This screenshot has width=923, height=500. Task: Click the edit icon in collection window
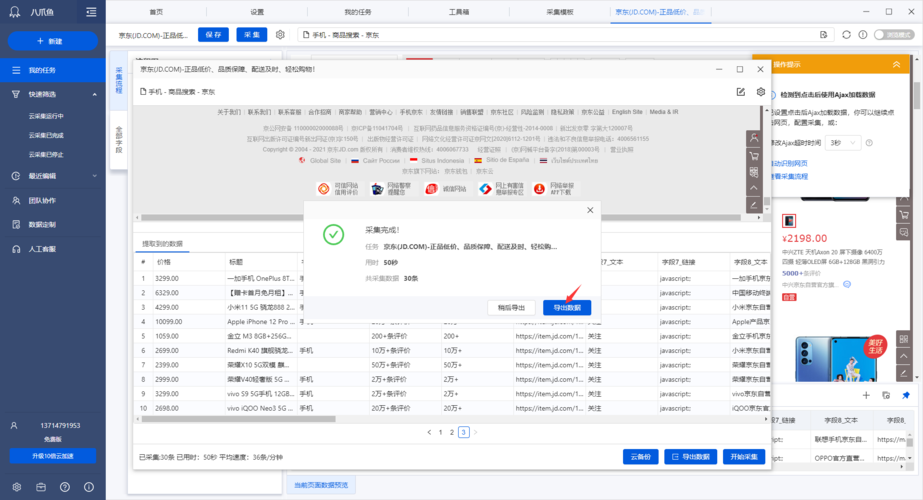tap(741, 92)
